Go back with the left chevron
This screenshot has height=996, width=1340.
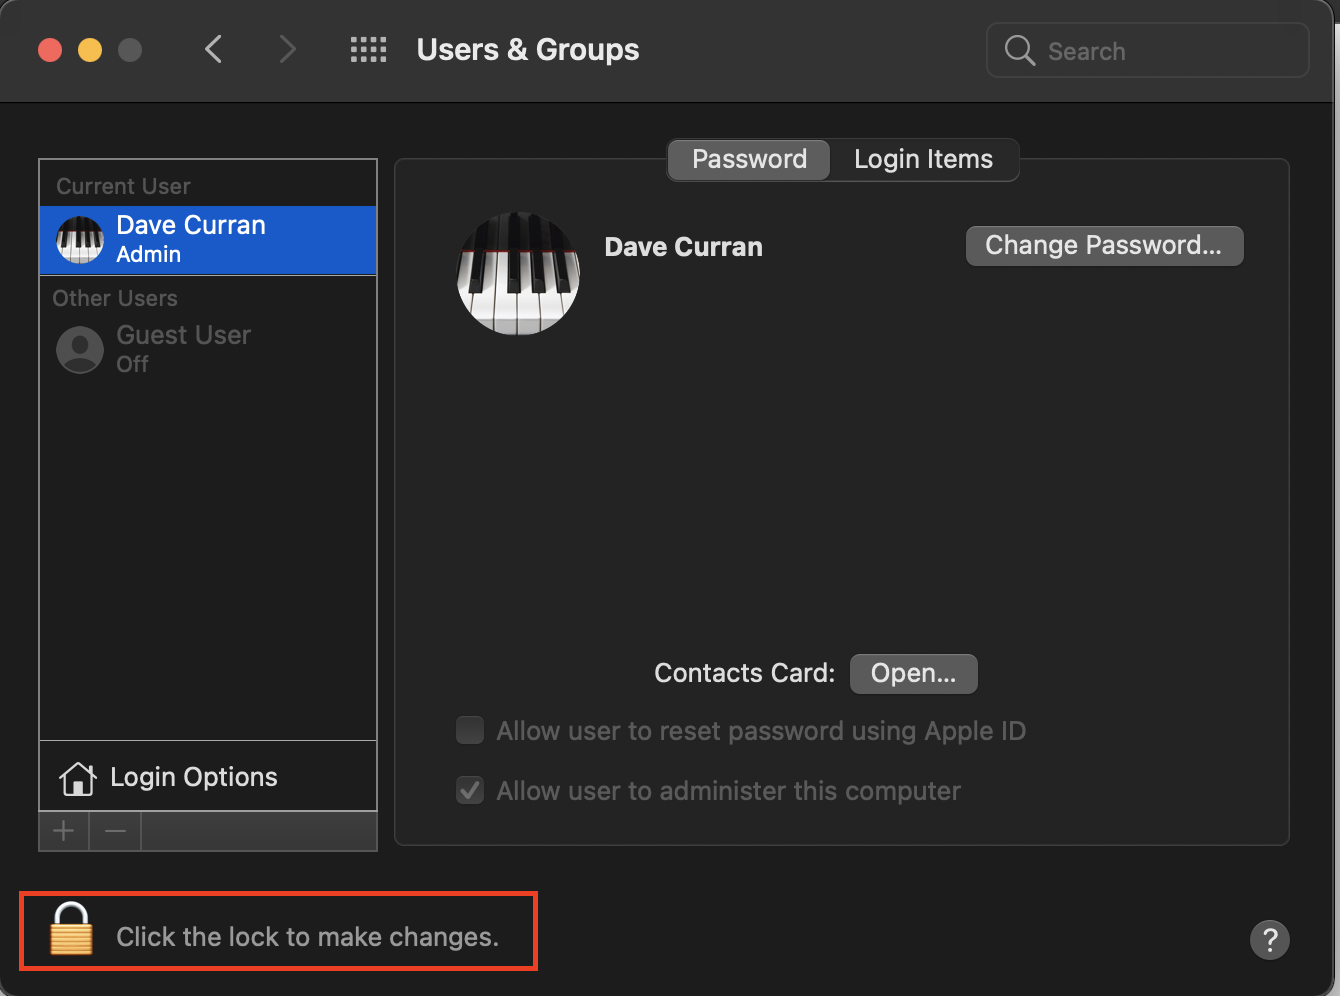click(x=213, y=50)
